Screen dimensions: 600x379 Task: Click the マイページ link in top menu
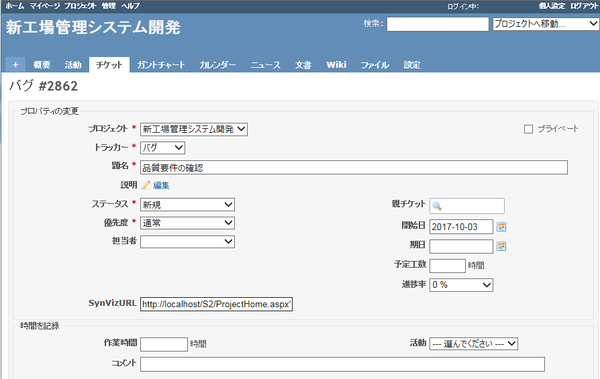pyautogui.click(x=45, y=6)
